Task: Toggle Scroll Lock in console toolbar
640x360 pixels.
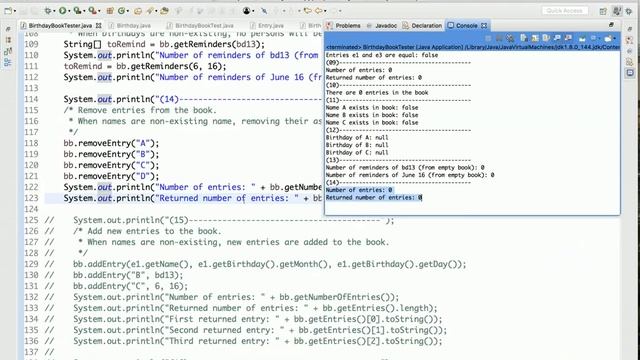Action: point(535,38)
